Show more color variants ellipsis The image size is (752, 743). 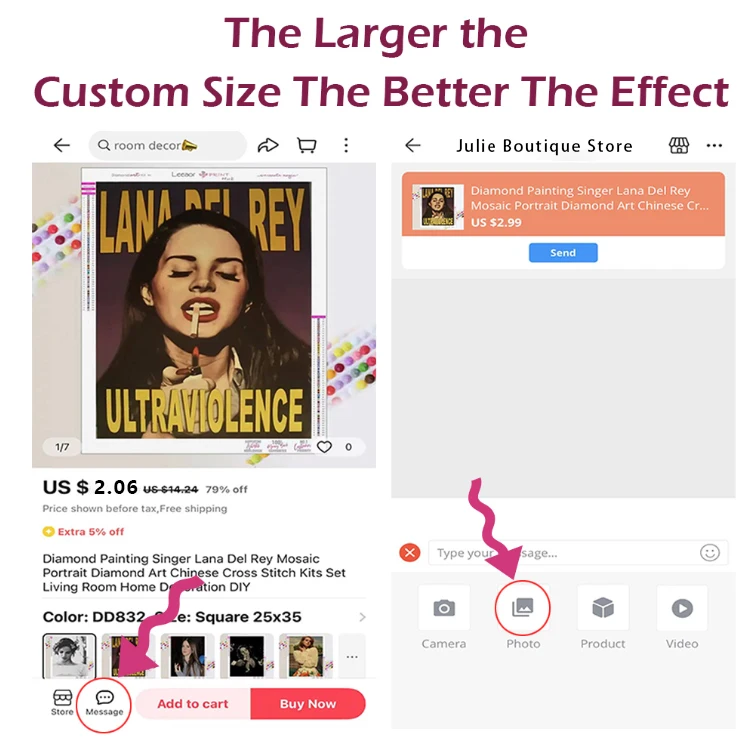click(x=352, y=657)
